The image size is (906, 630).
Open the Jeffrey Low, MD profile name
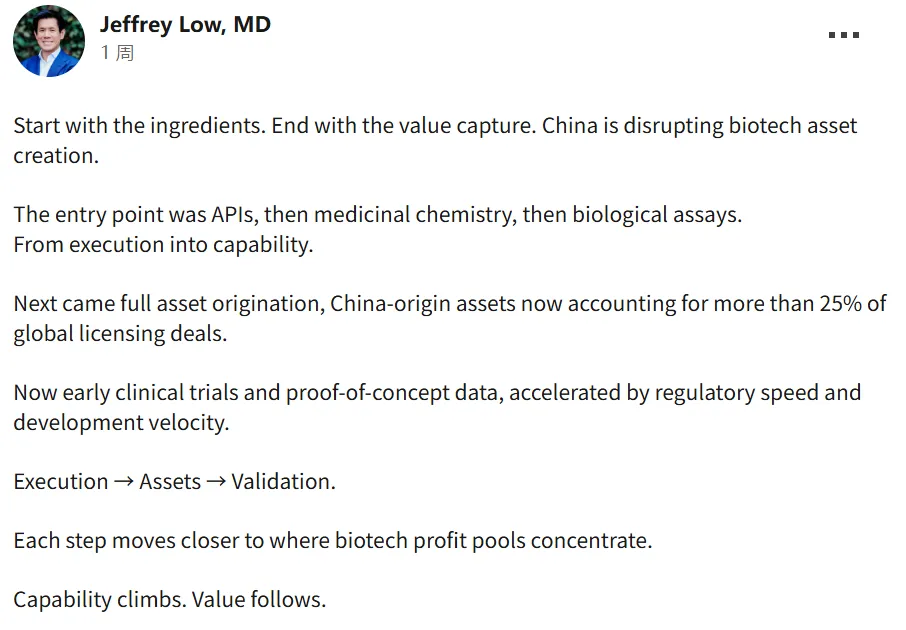pos(185,25)
